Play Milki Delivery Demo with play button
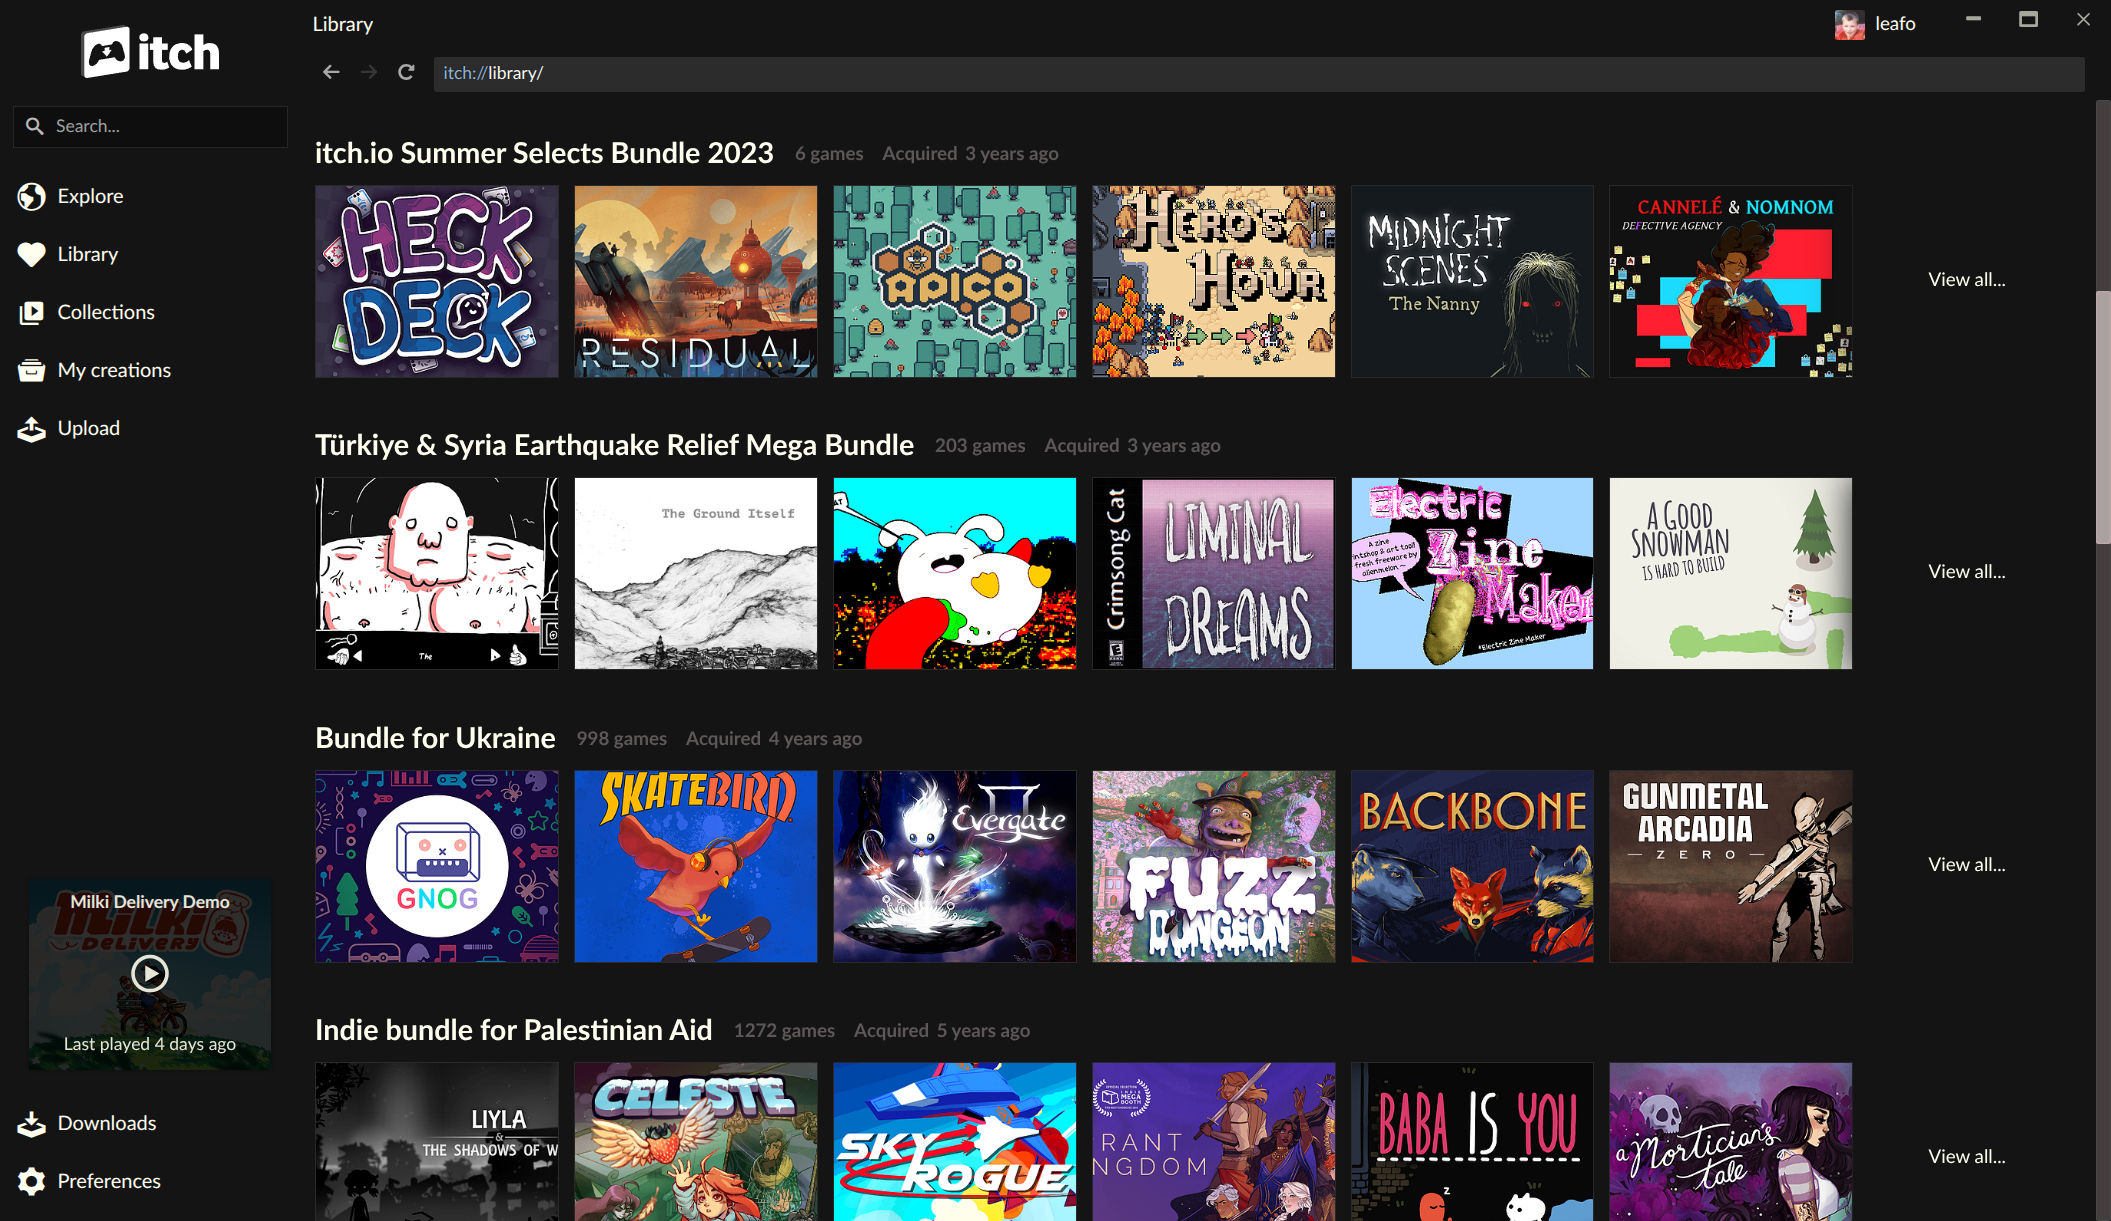The width and height of the screenshot is (2111, 1221). point(150,973)
